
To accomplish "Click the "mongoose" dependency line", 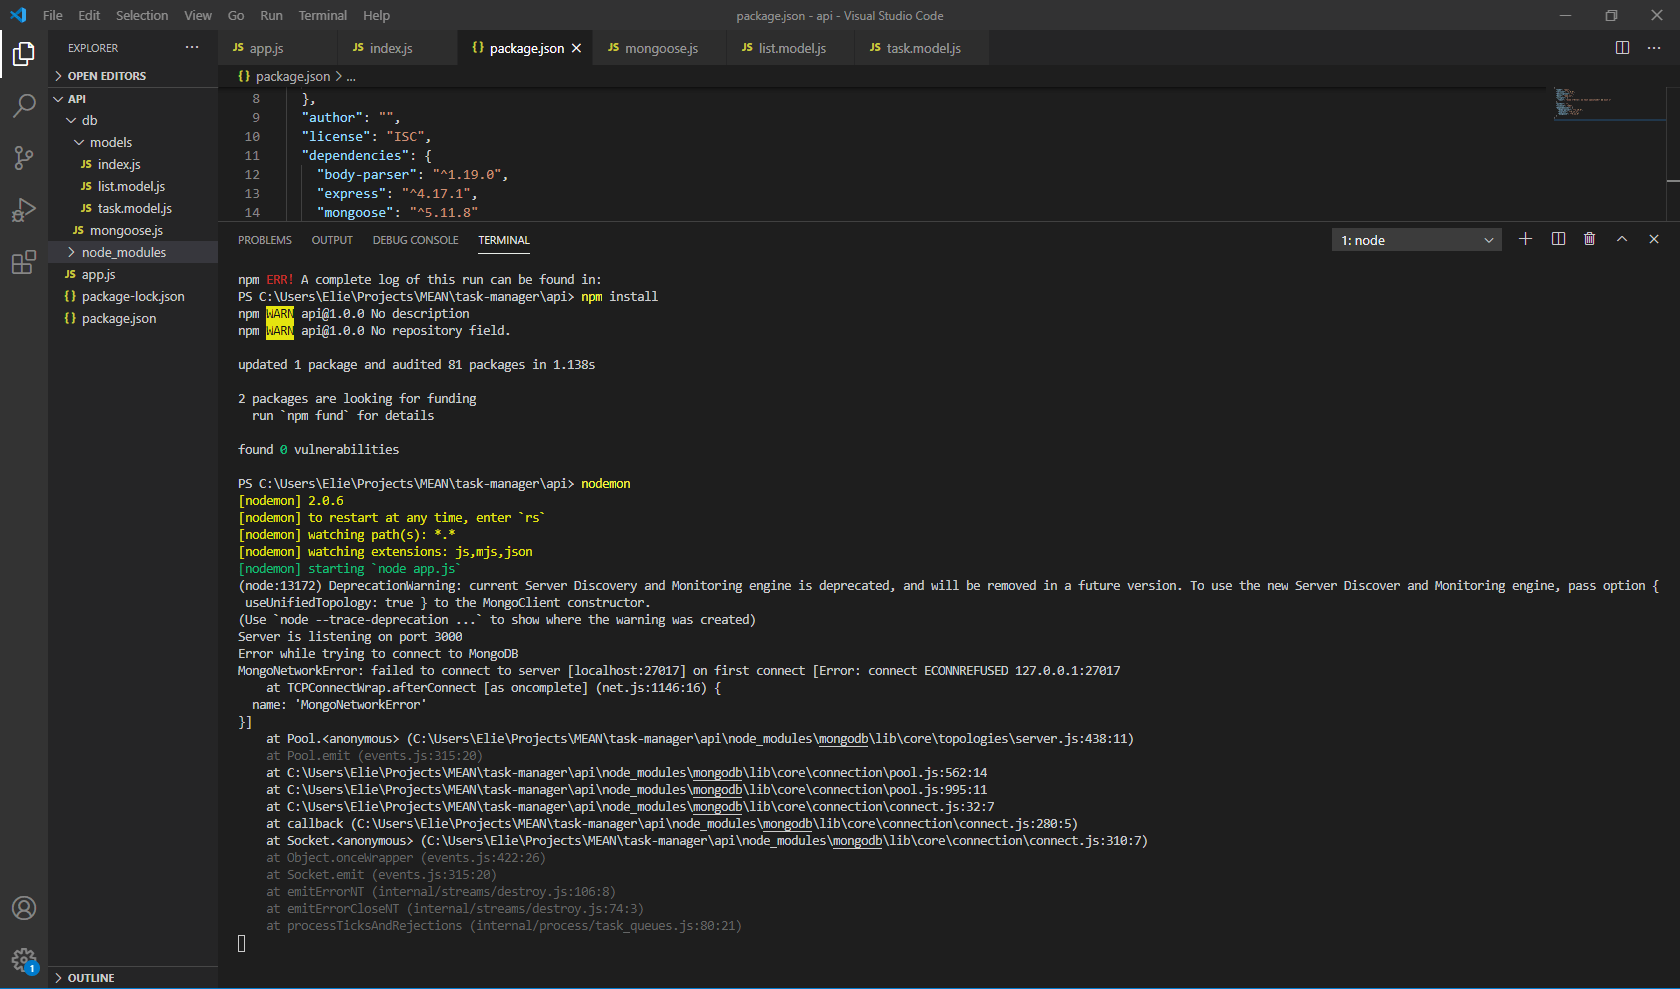I will point(397,212).
